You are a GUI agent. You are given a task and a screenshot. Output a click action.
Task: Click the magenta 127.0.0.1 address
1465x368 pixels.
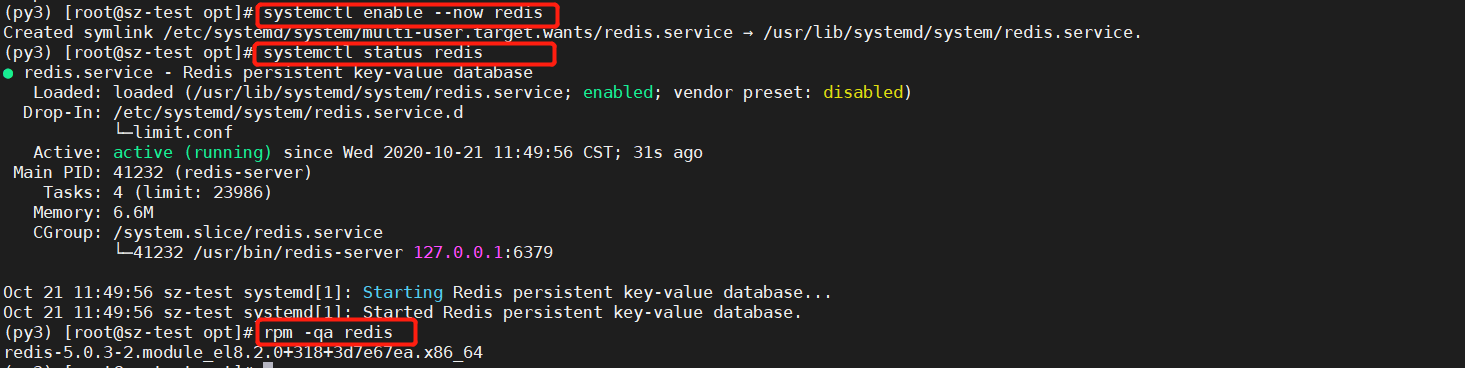[458, 252]
